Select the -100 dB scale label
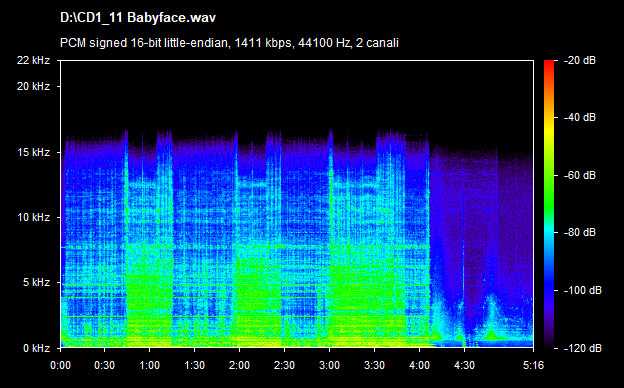Image resolution: width=624 pixels, height=388 pixels. pyautogui.click(x=583, y=291)
